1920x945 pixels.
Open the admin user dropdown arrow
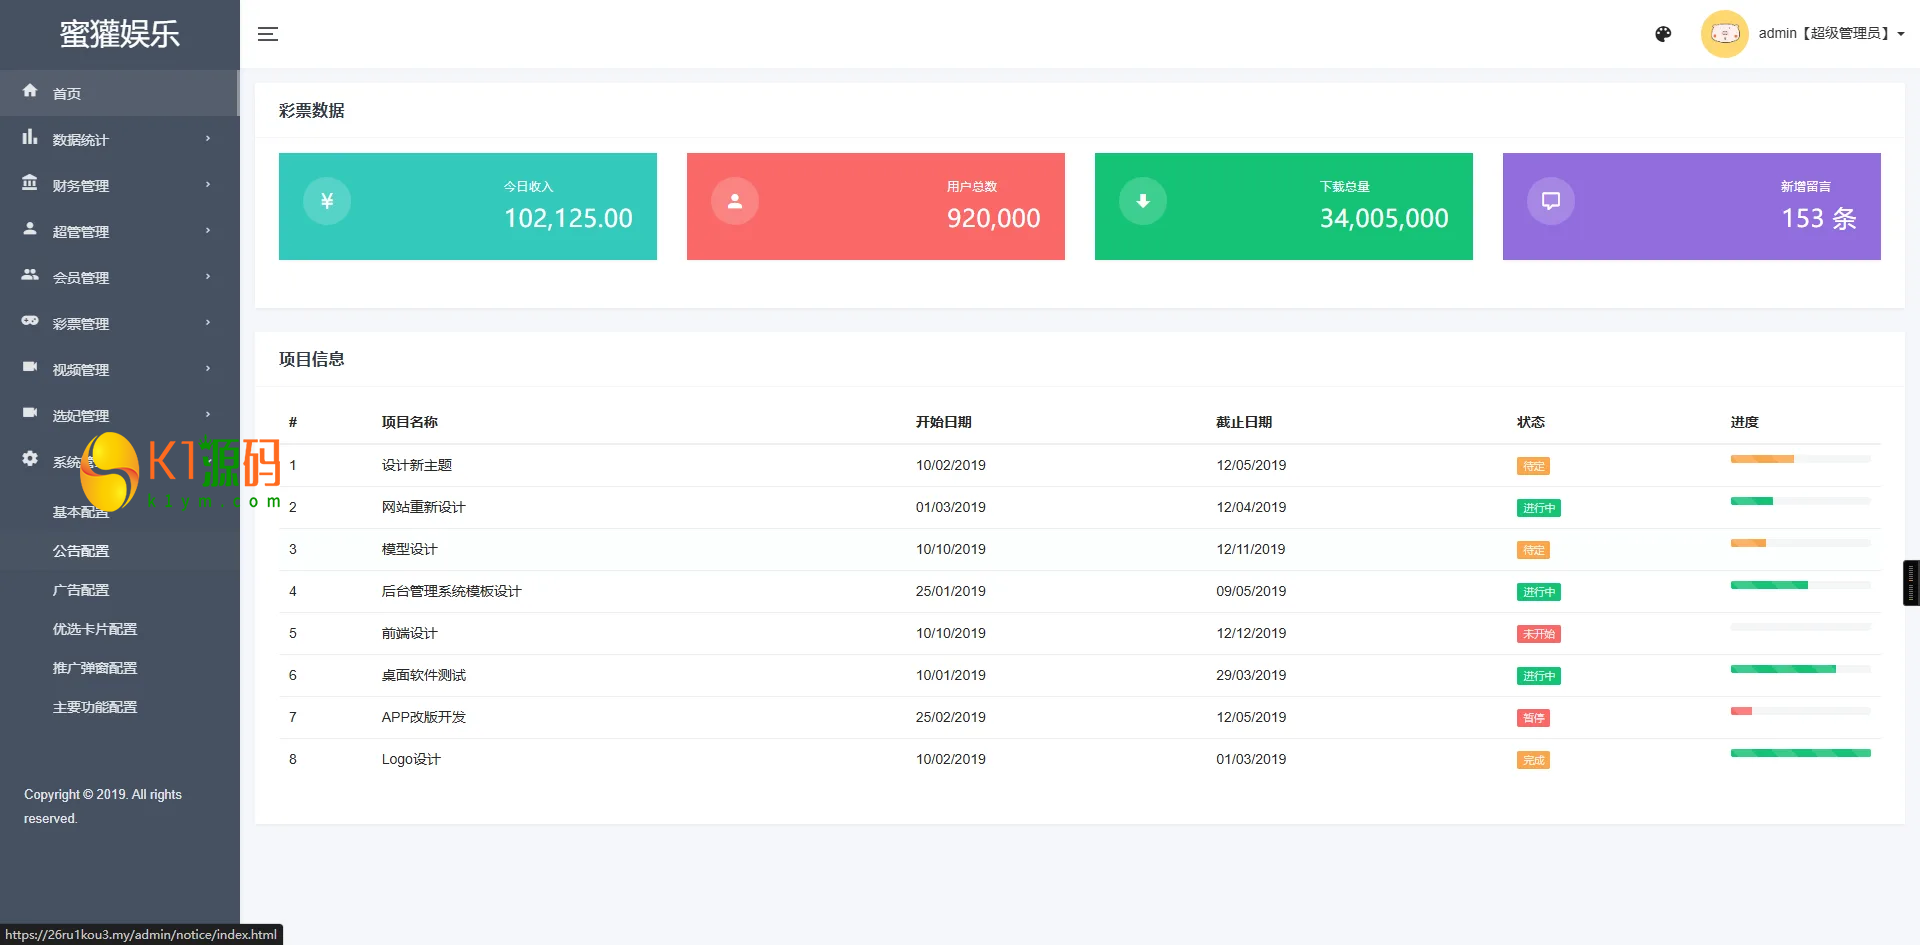1901,34
